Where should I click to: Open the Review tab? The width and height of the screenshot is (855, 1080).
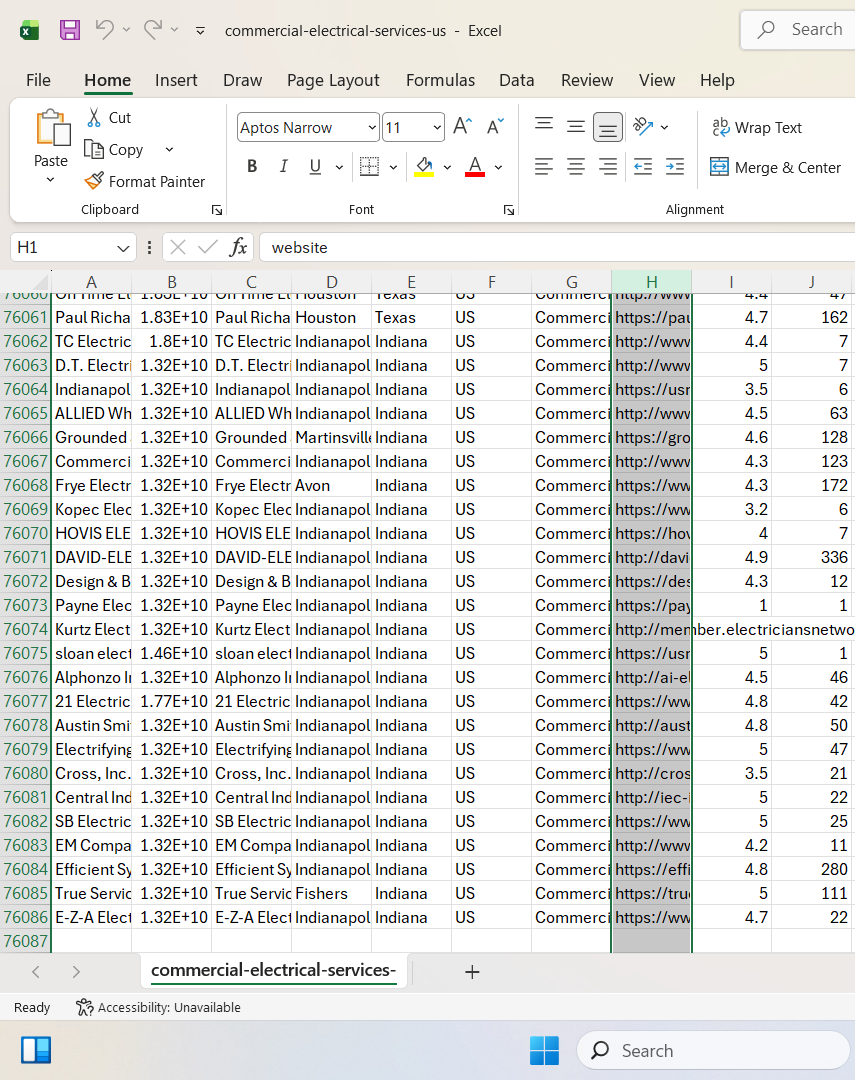pos(586,80)
